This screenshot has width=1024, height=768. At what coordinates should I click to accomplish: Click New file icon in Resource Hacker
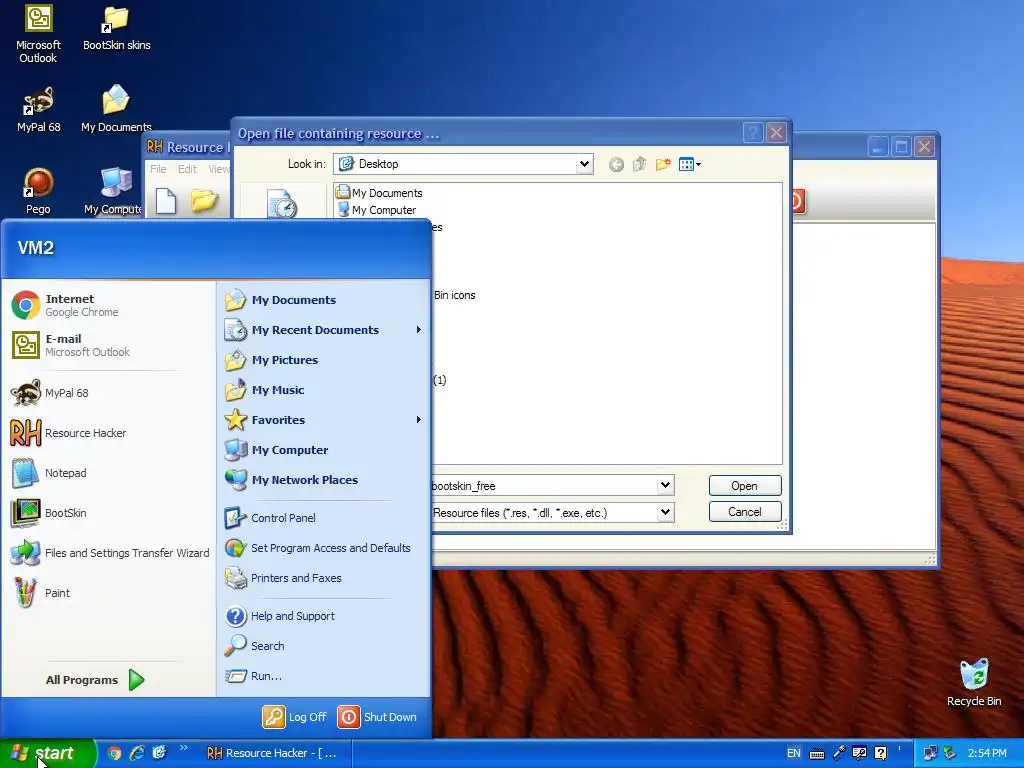coord(166,201)
